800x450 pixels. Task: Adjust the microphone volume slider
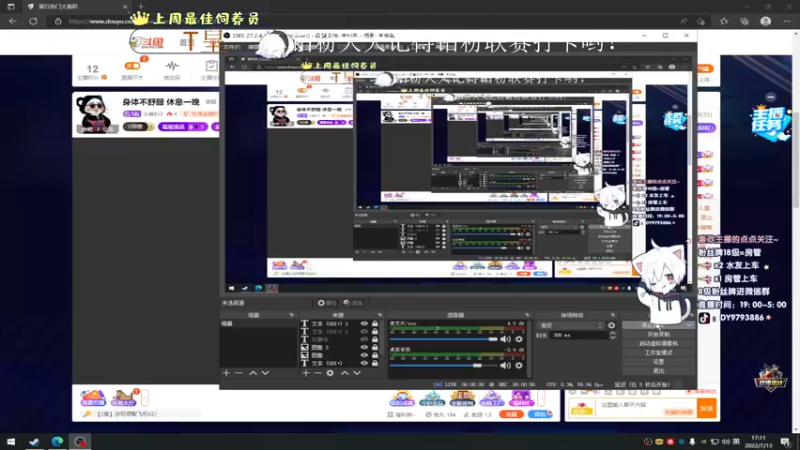[x=443, y=339]
